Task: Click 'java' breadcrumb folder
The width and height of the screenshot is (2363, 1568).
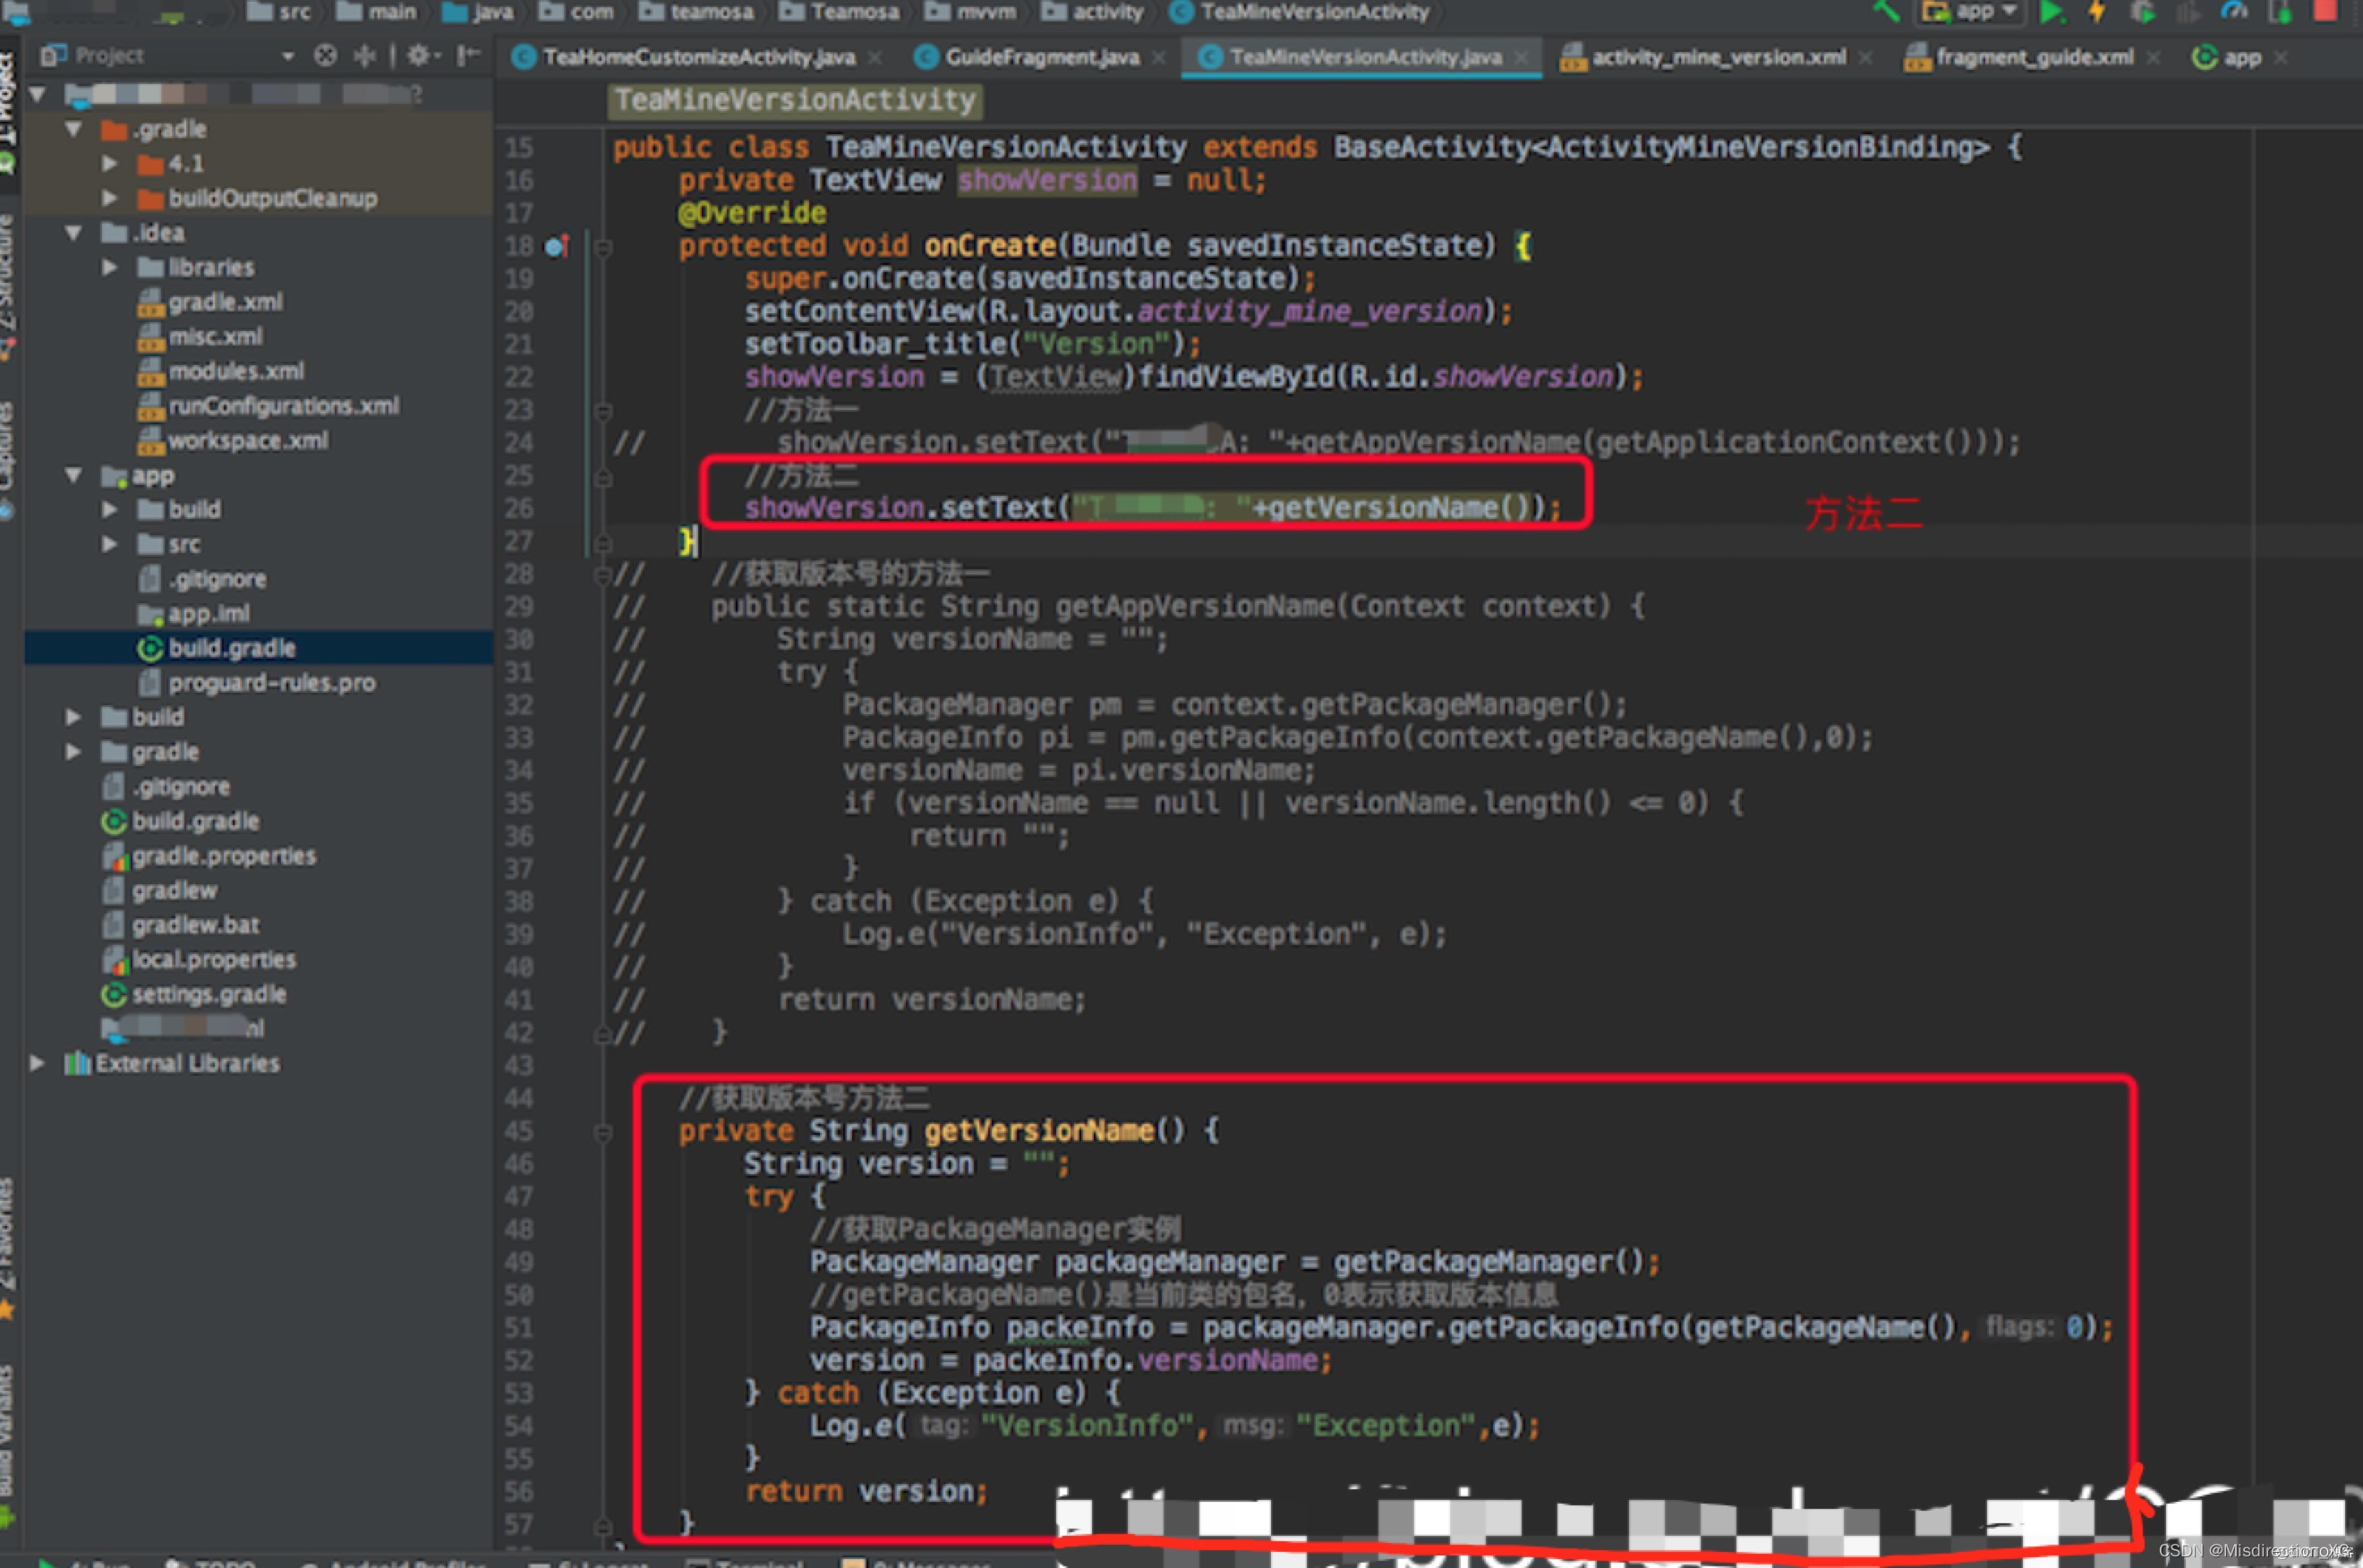Action: tap(479, 12)
